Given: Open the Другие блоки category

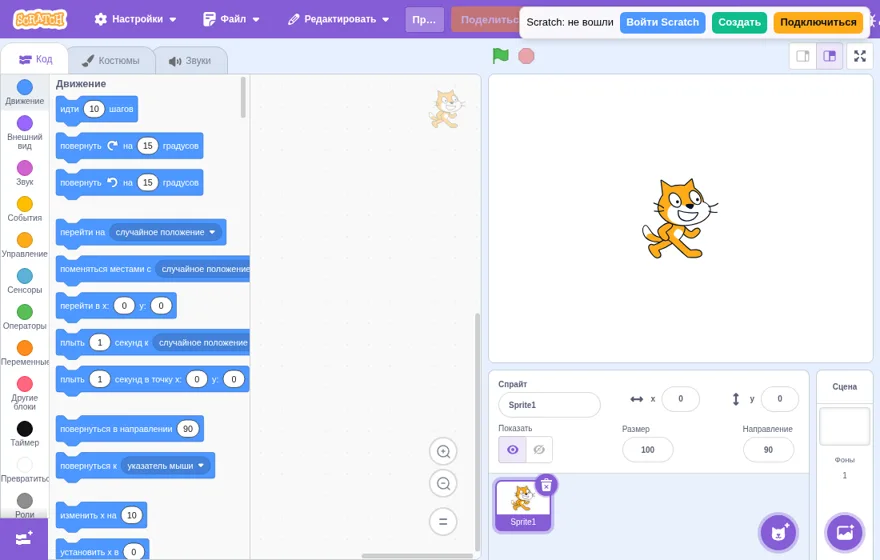Looking at the screenshot, I should coord(25,393).
